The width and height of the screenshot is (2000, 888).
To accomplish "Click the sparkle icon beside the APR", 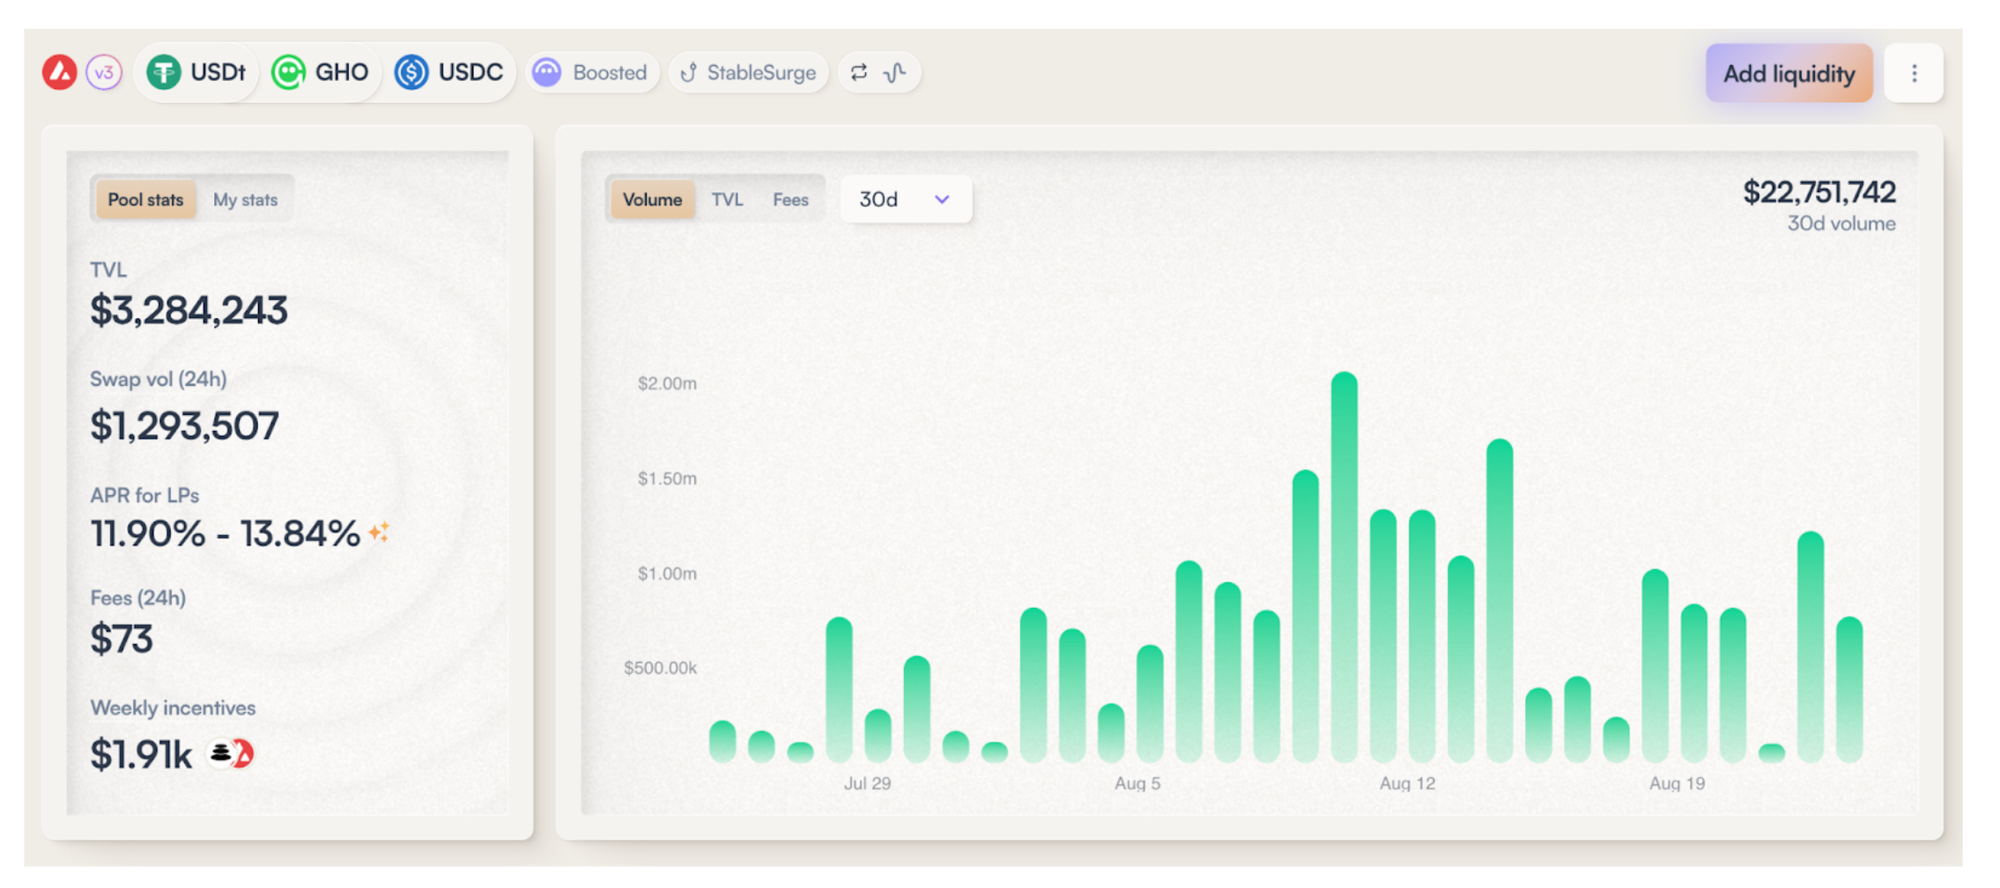I will [379, 532].
